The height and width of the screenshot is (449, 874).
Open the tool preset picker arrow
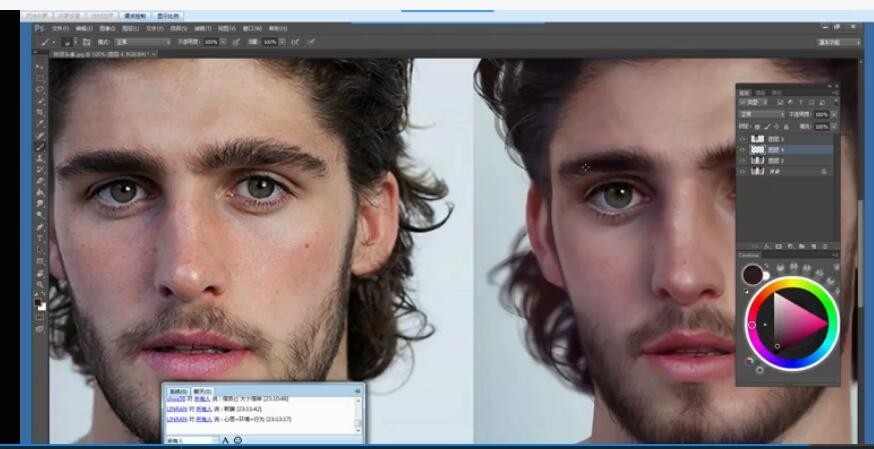[x=53, y=42]
